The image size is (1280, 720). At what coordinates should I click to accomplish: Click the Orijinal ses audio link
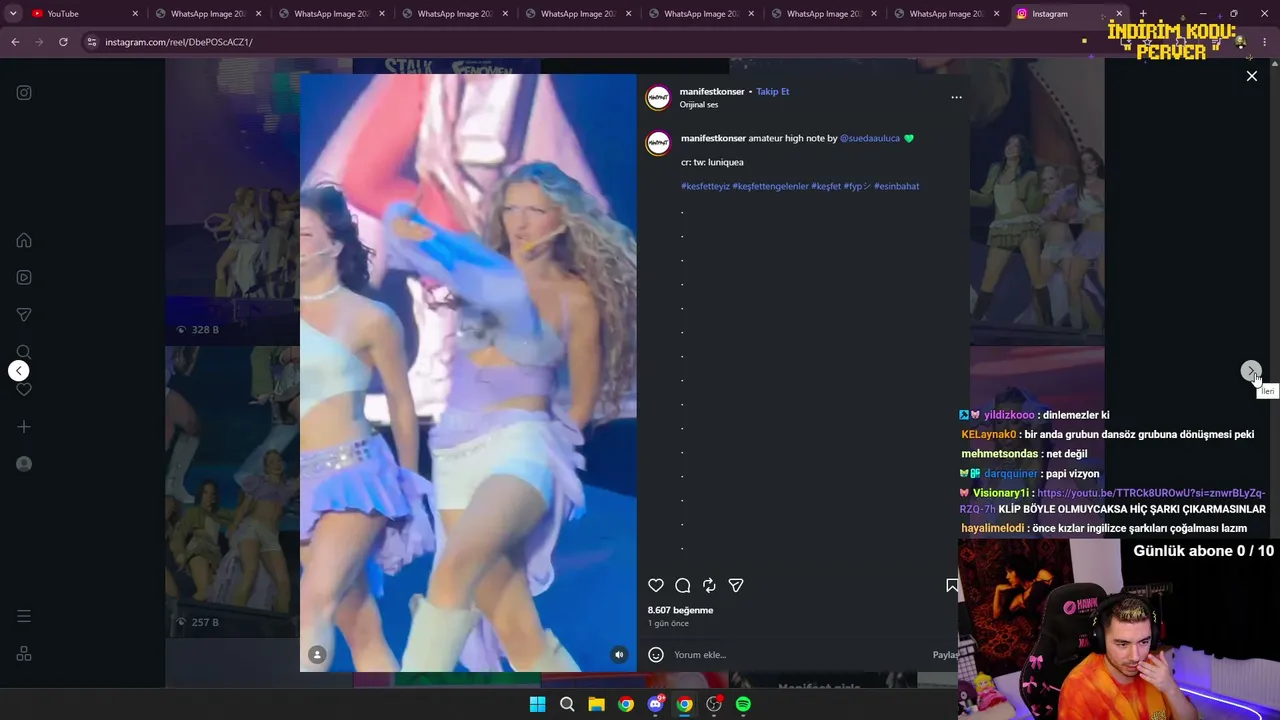point(699,105)
